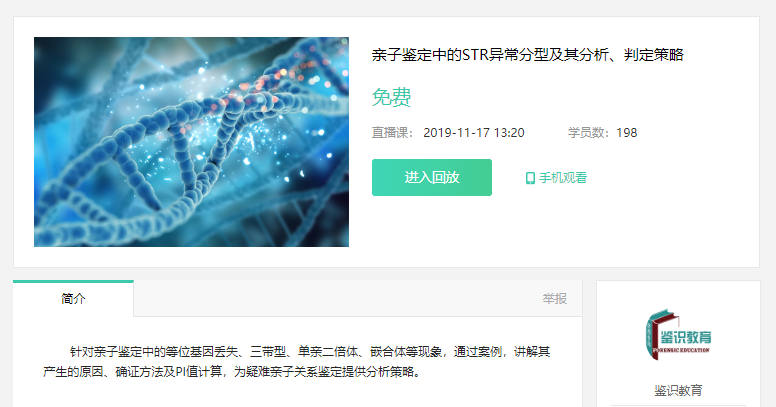Image resolution: width=776 pixels, height=407 pixels.
Task: Click the phone icon beside 手机观看
Action: click(x=530, y=178)
